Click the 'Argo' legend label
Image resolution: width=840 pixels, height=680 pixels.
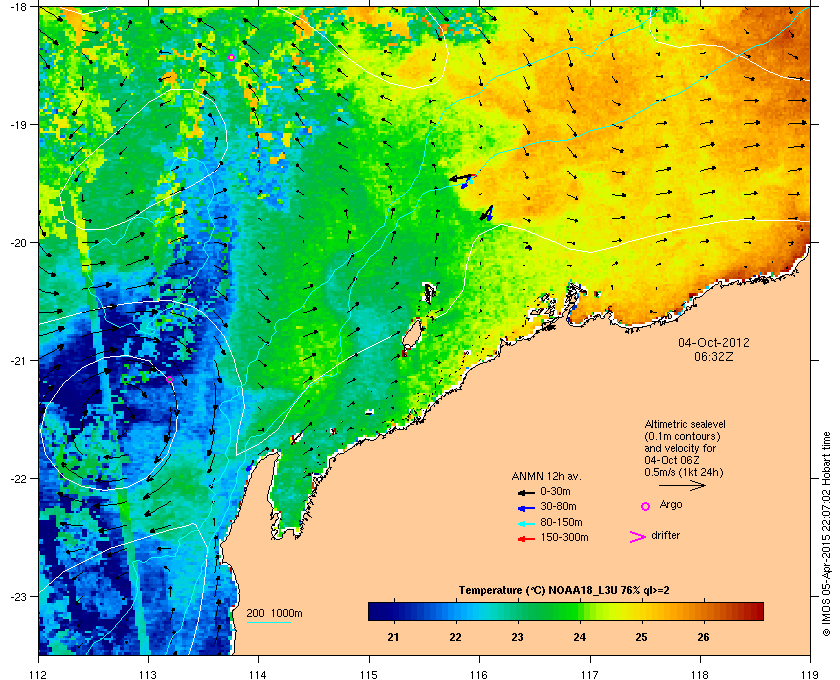pyautogui.click(x=671, y=505)
